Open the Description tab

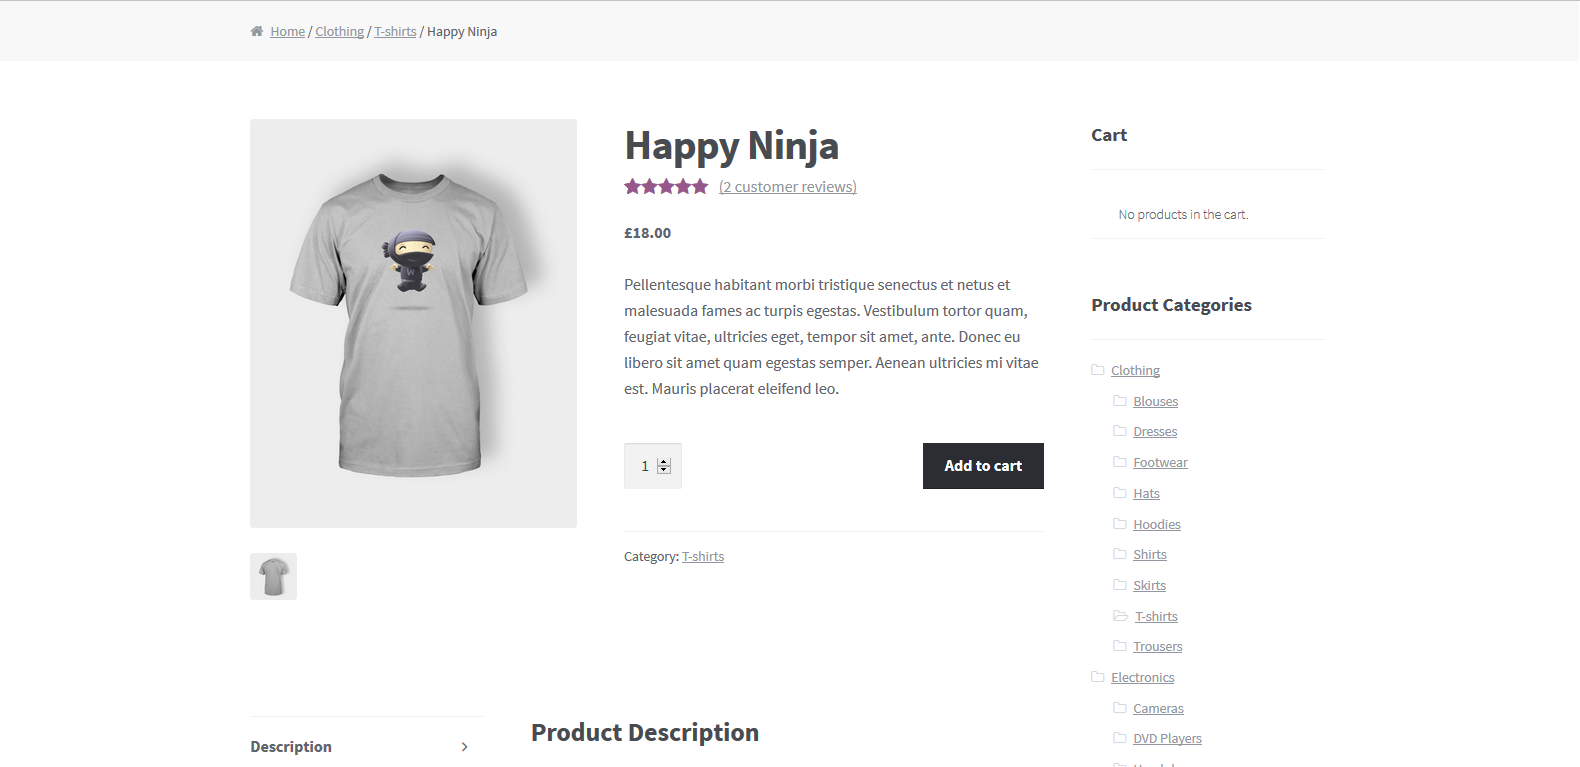pos(291,747)
